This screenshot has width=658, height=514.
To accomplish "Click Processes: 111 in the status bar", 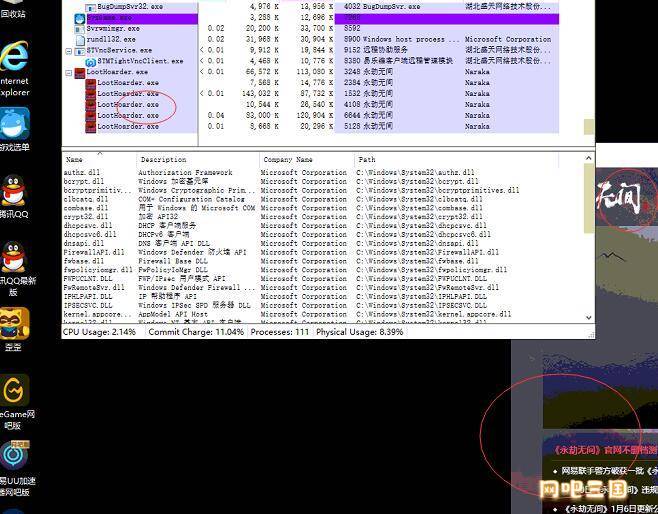I will [279, 332].
